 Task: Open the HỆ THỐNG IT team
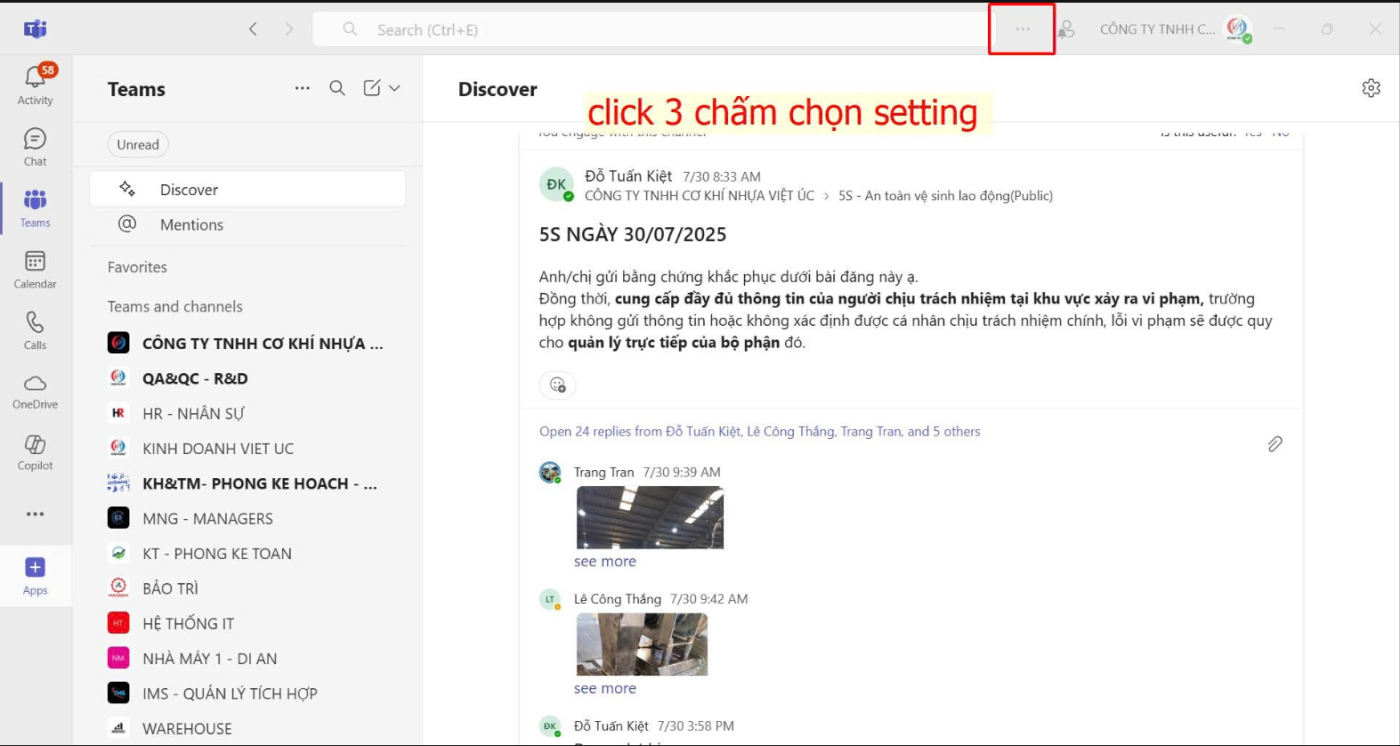coord(248,623)
